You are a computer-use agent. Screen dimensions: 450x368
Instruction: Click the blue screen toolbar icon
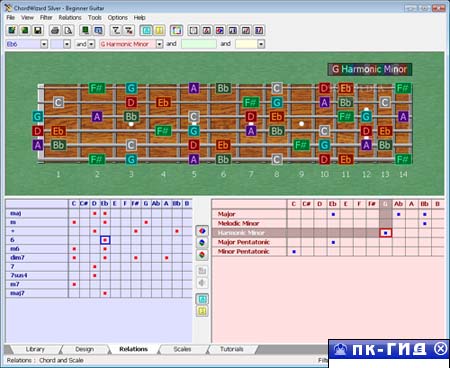coord(98,30)
